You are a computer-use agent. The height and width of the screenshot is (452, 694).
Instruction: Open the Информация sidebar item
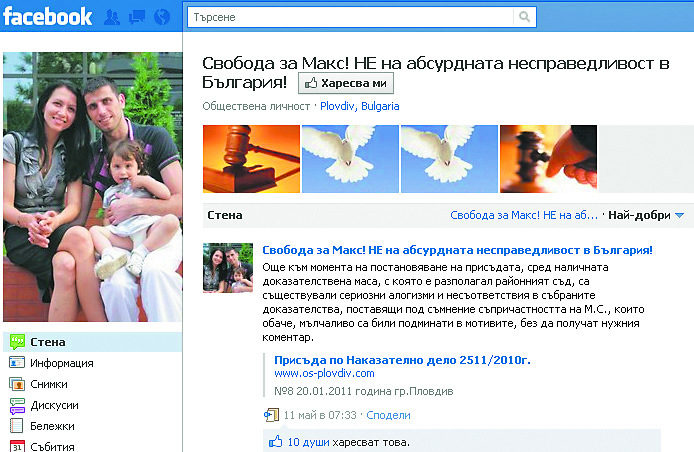pyautogui.click(x=62, y=363)
